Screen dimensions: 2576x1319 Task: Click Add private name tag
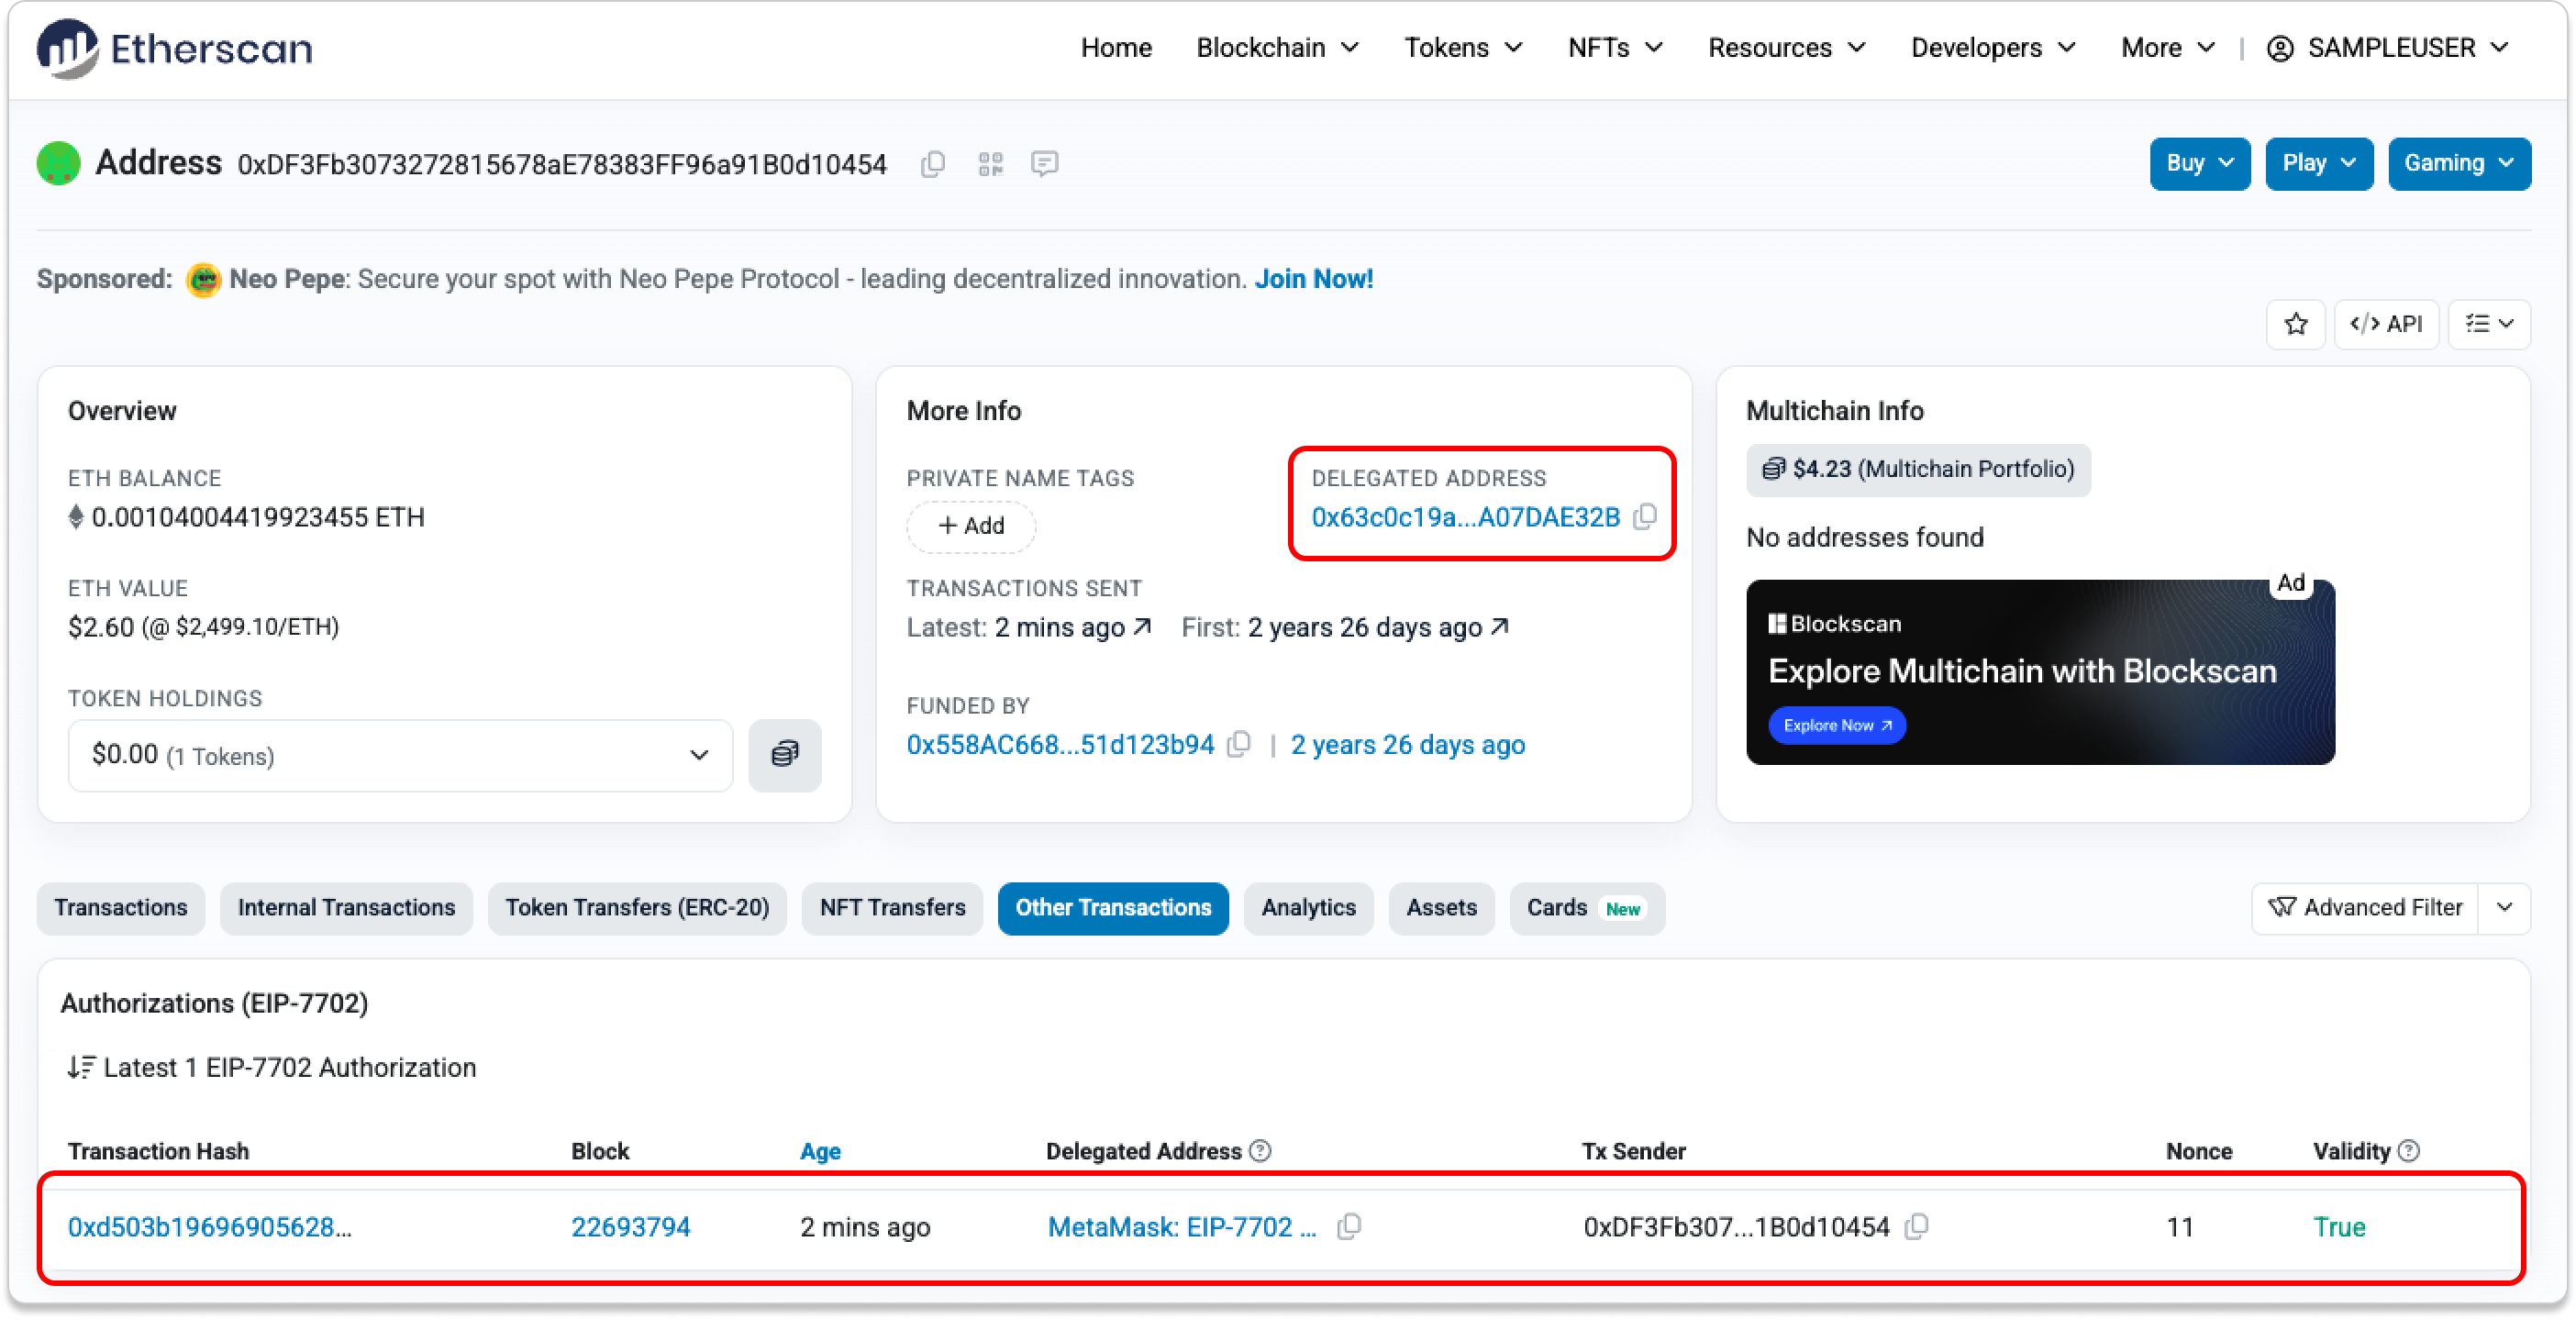(971, 526)
